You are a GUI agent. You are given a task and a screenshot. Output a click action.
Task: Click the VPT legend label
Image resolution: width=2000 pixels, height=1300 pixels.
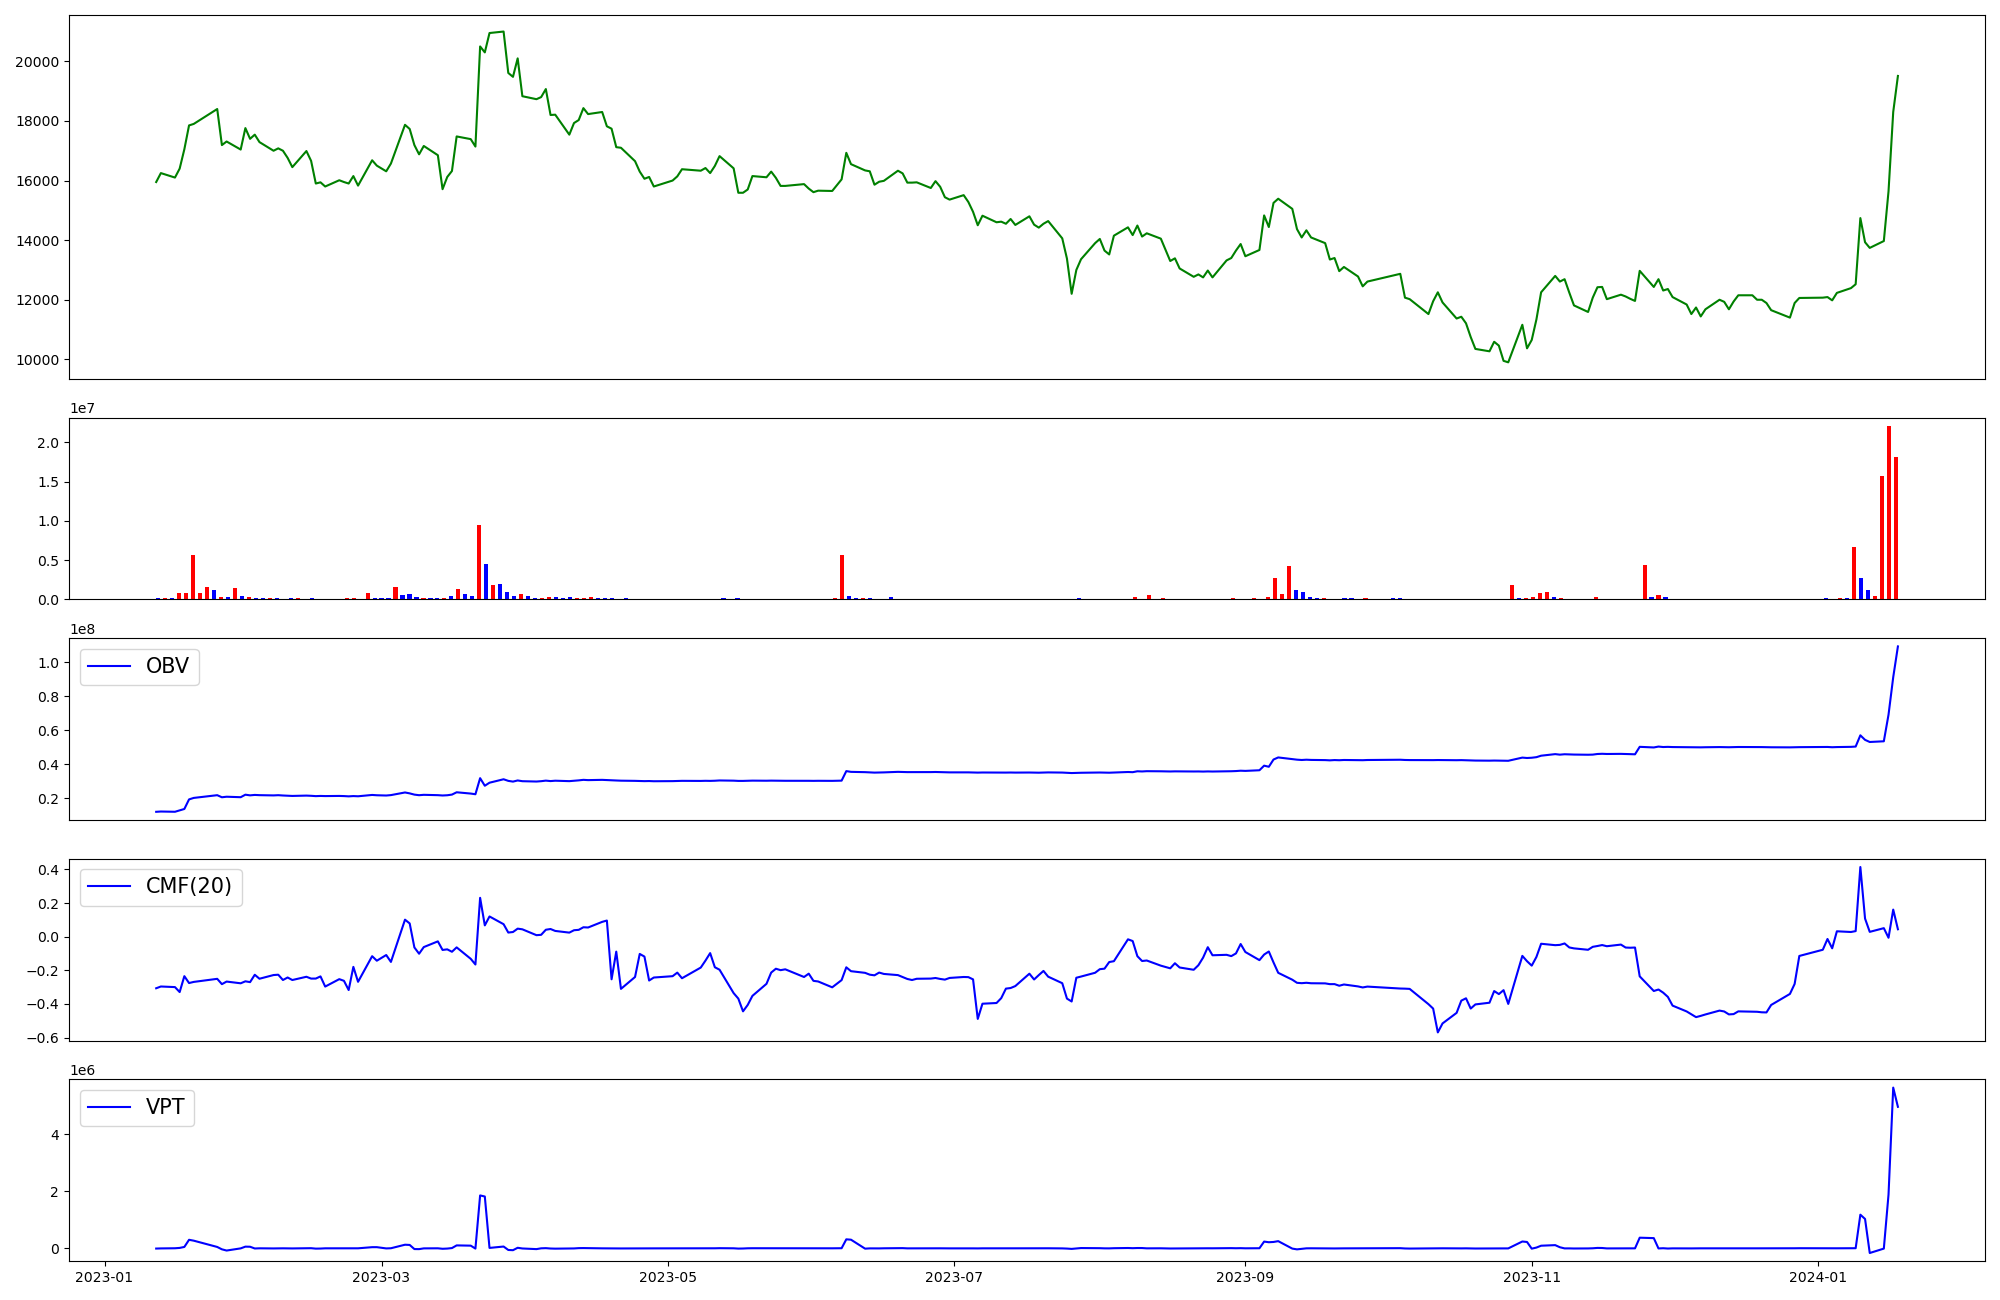[x=165, y=1108]
